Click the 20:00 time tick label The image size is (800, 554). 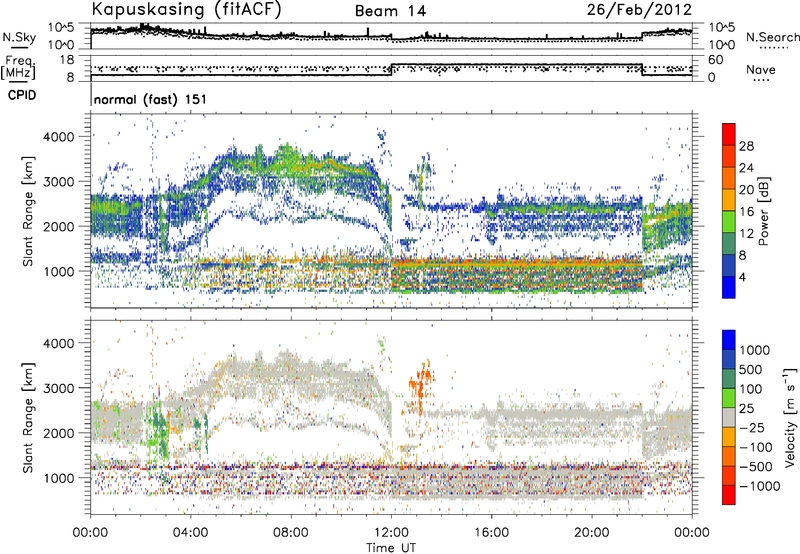[x=591, y=533]
